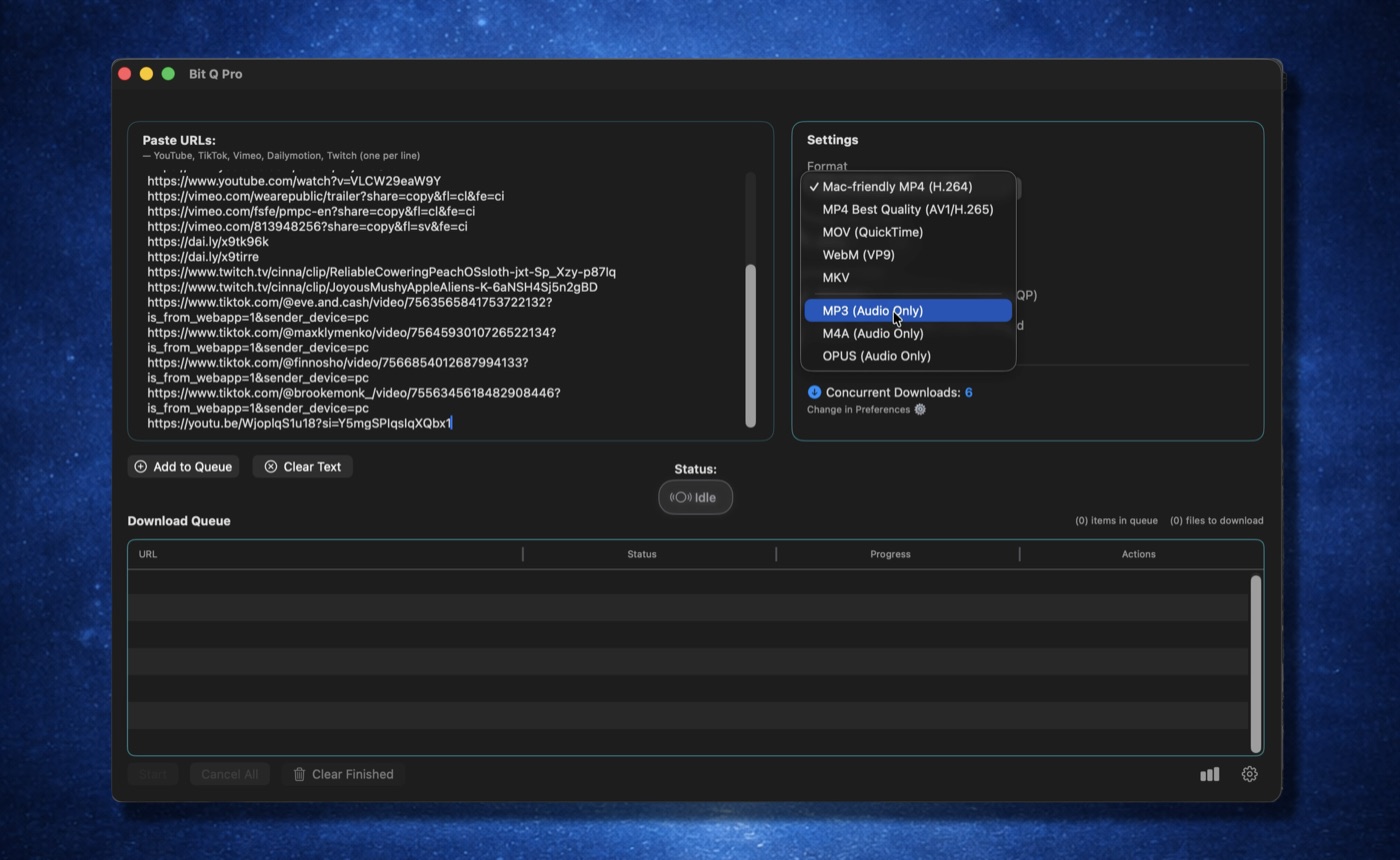
Task: Click the Actions column header
Action: pos(1138,554)
